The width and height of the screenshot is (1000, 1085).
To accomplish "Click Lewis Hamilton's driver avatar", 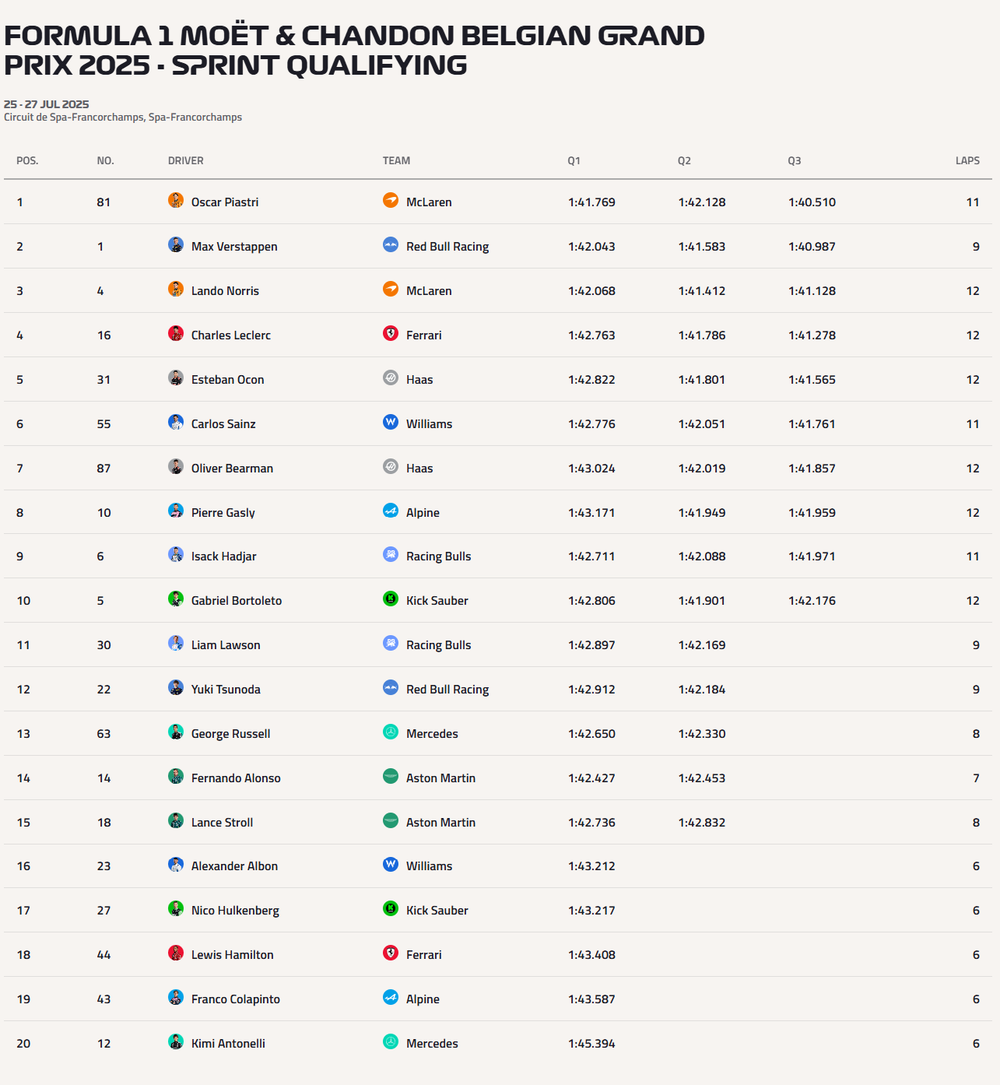I will 176,954.
